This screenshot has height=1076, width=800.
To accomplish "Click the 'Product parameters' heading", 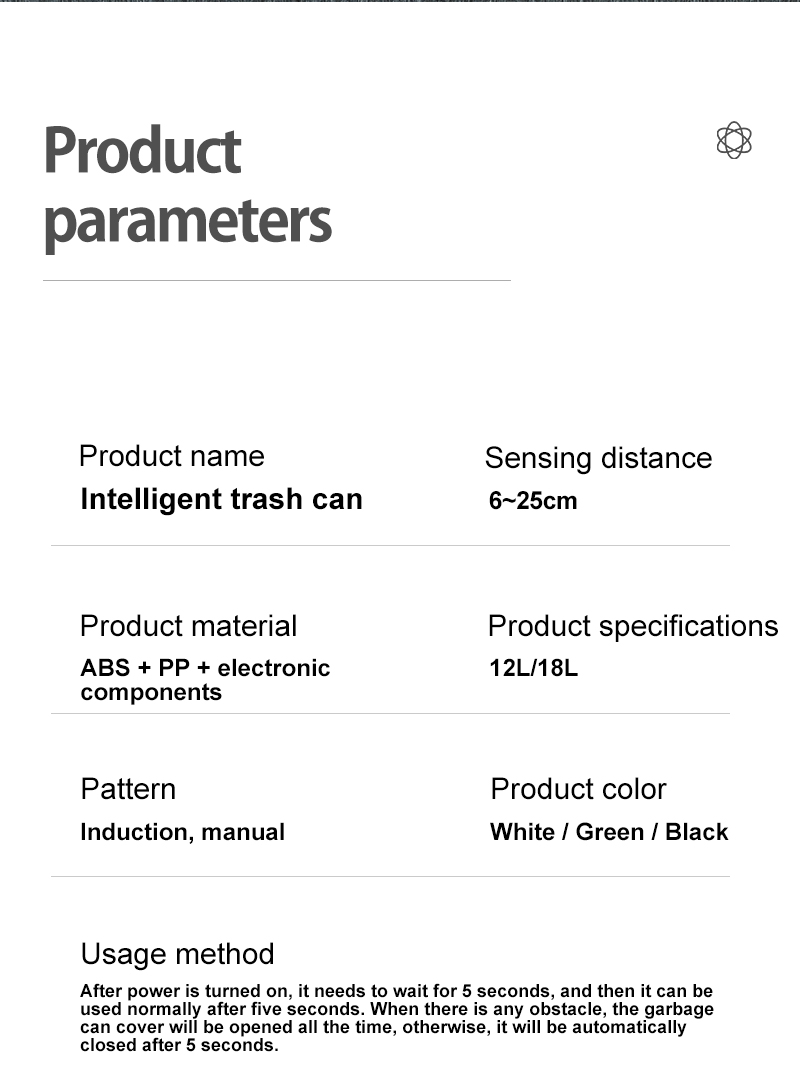I will [188, 187].
